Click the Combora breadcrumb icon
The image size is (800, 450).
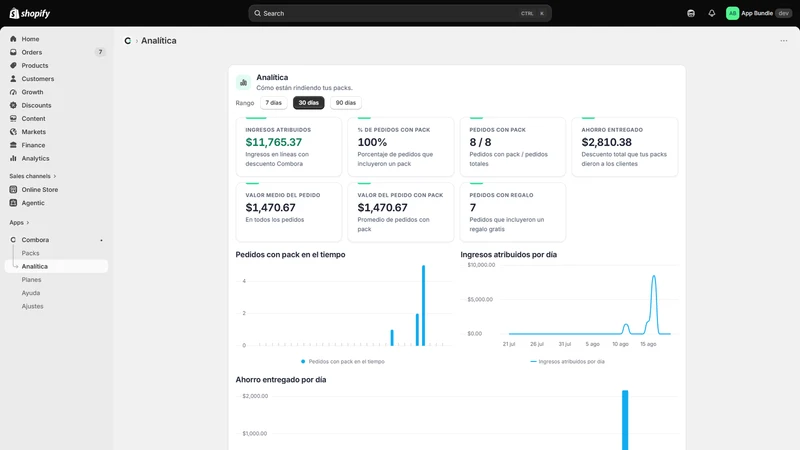click(128, 41)
